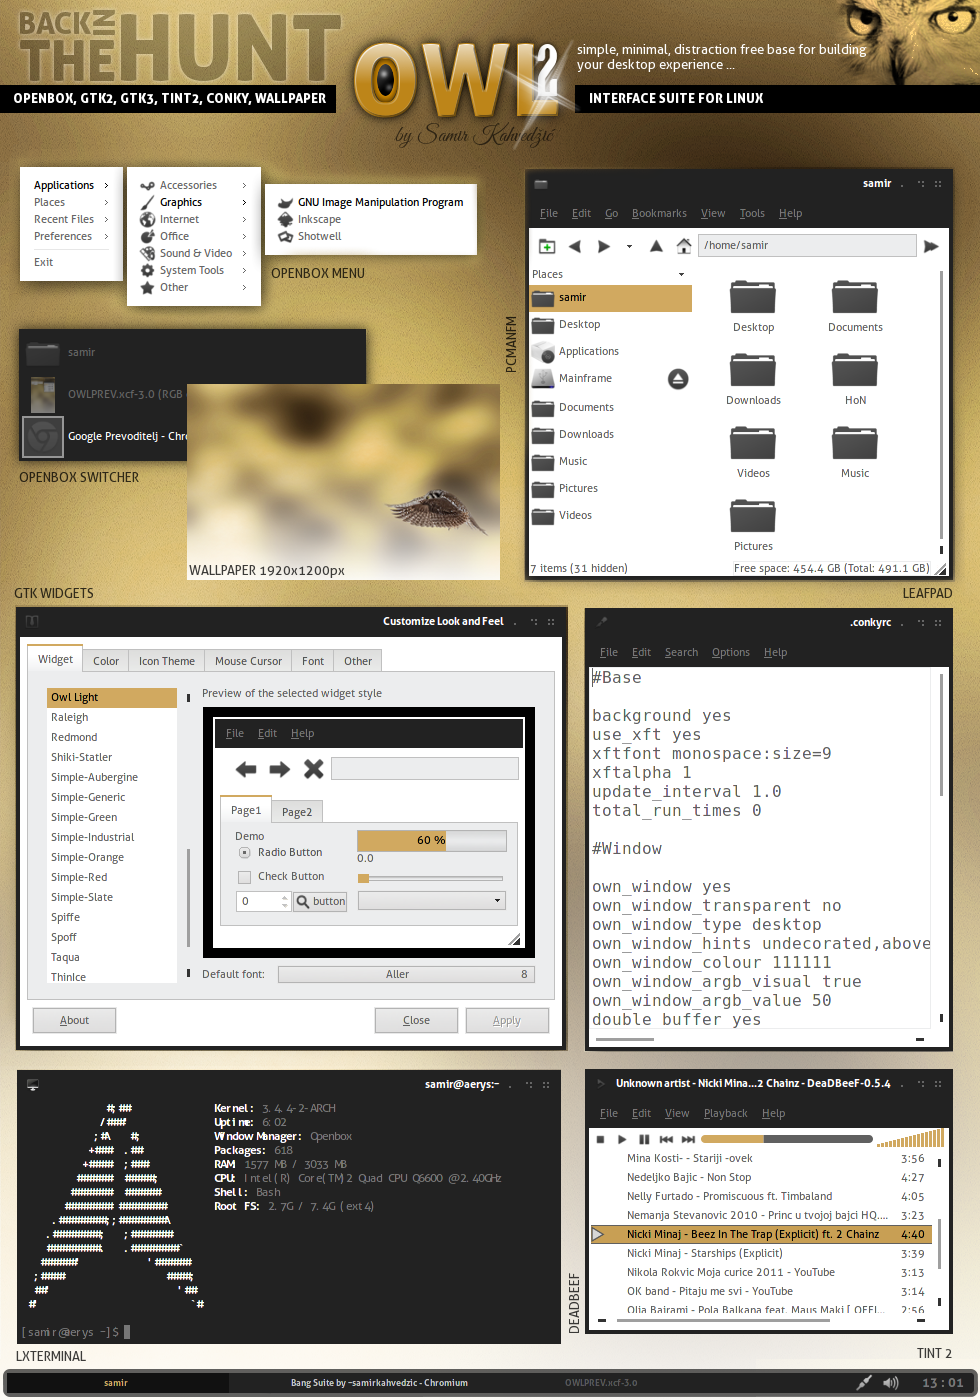This screenshot has width=980, height=1400.
Task: Go up to the parent folder in PCManFM
Action: (x=656, y=246)
